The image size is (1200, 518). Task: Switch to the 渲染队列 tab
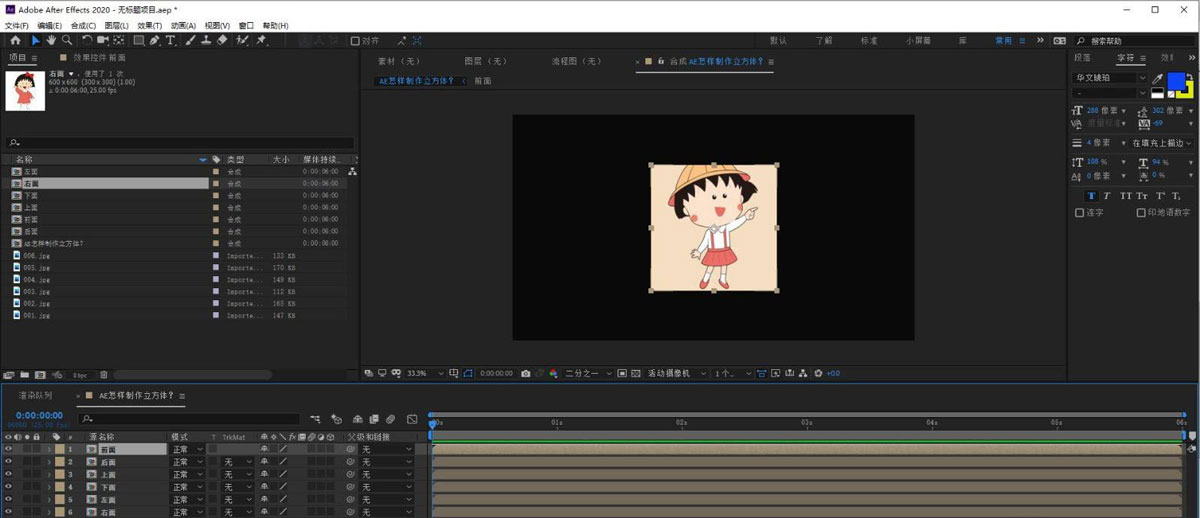(35, 396)
